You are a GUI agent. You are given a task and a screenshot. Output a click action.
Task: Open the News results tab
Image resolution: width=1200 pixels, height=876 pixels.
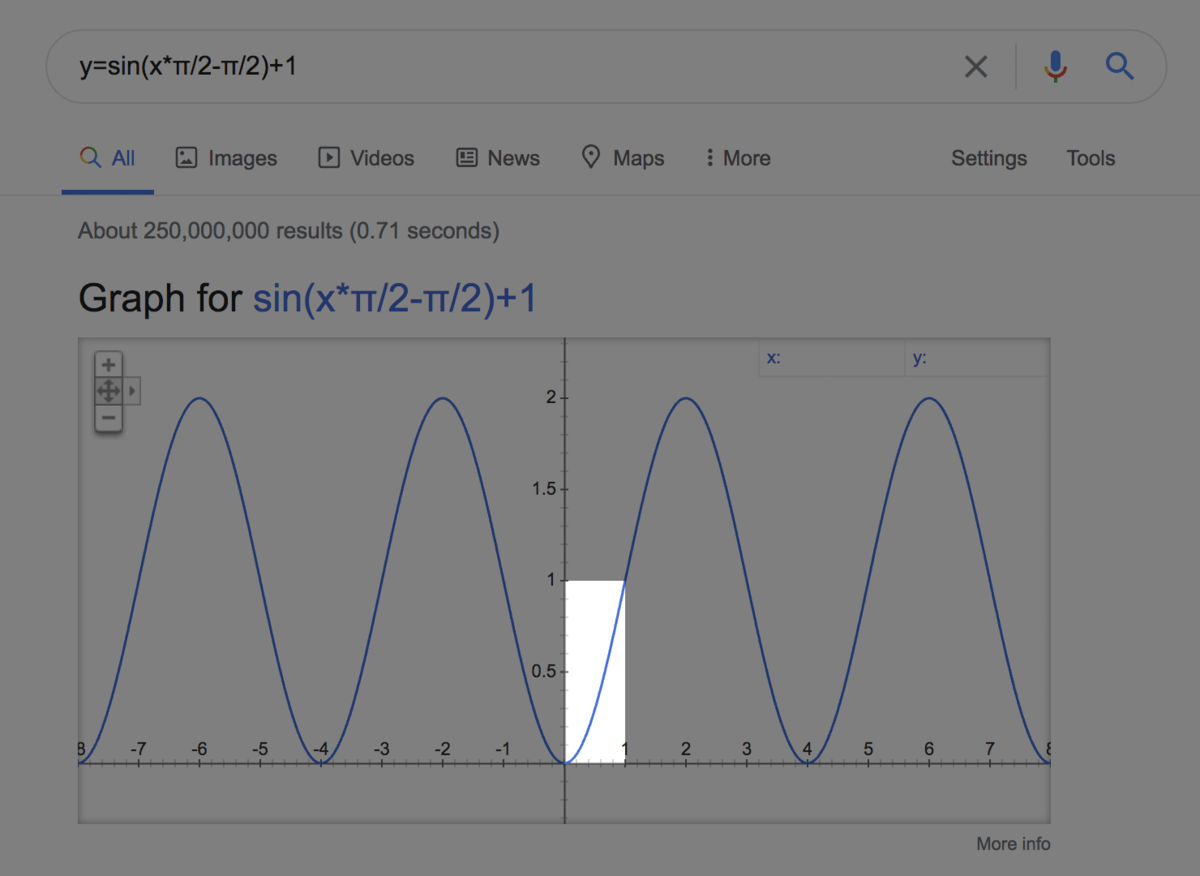498,158
